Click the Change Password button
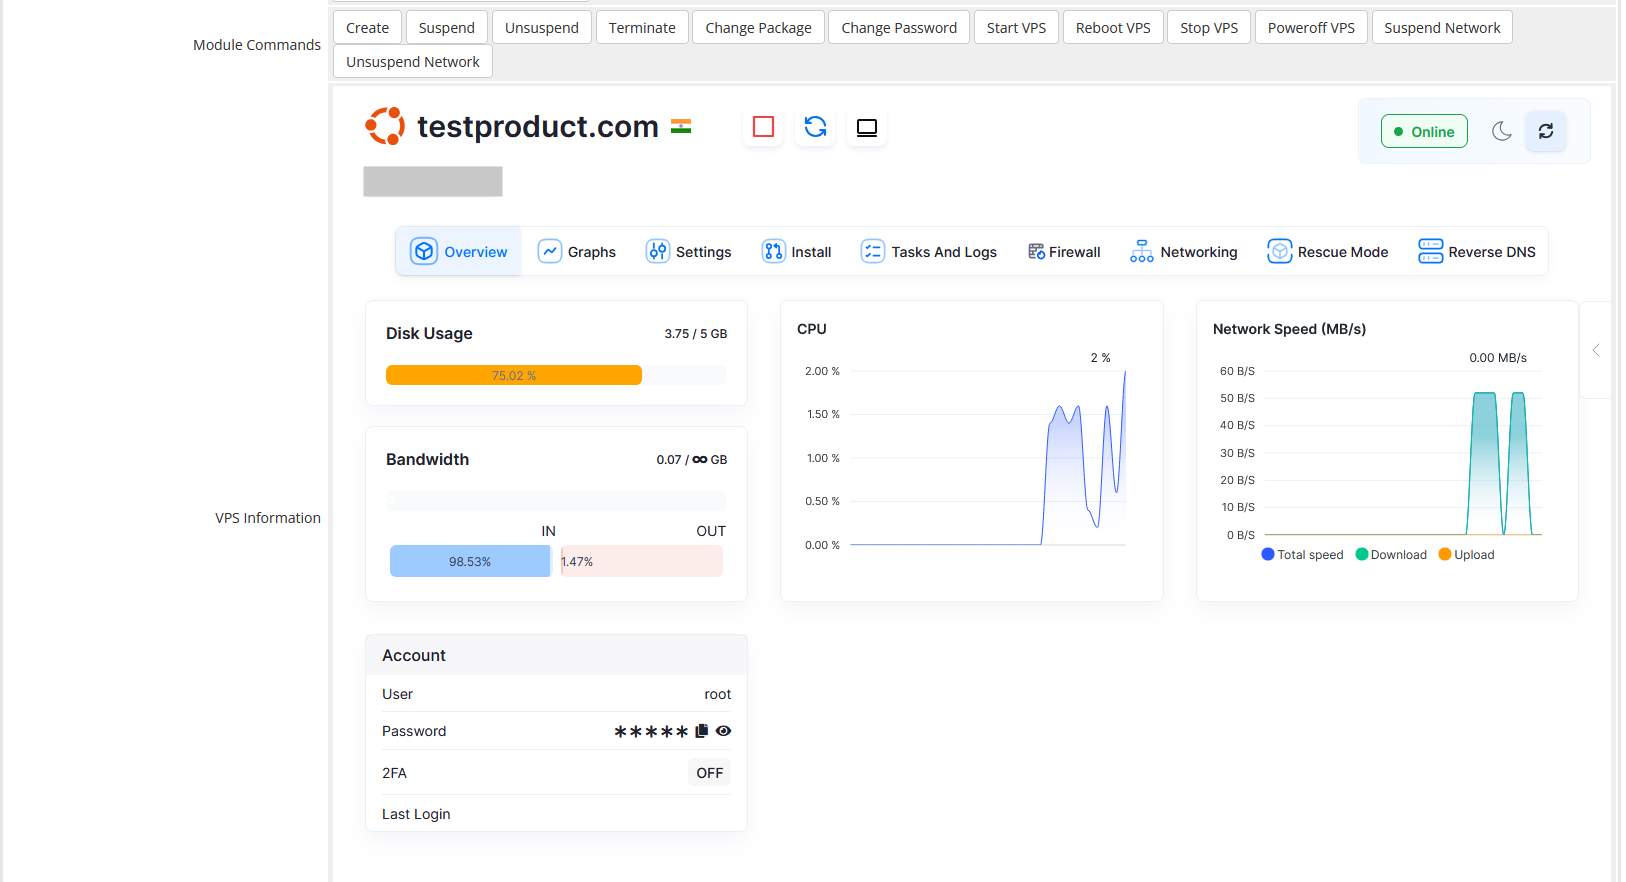 (898, 28)
